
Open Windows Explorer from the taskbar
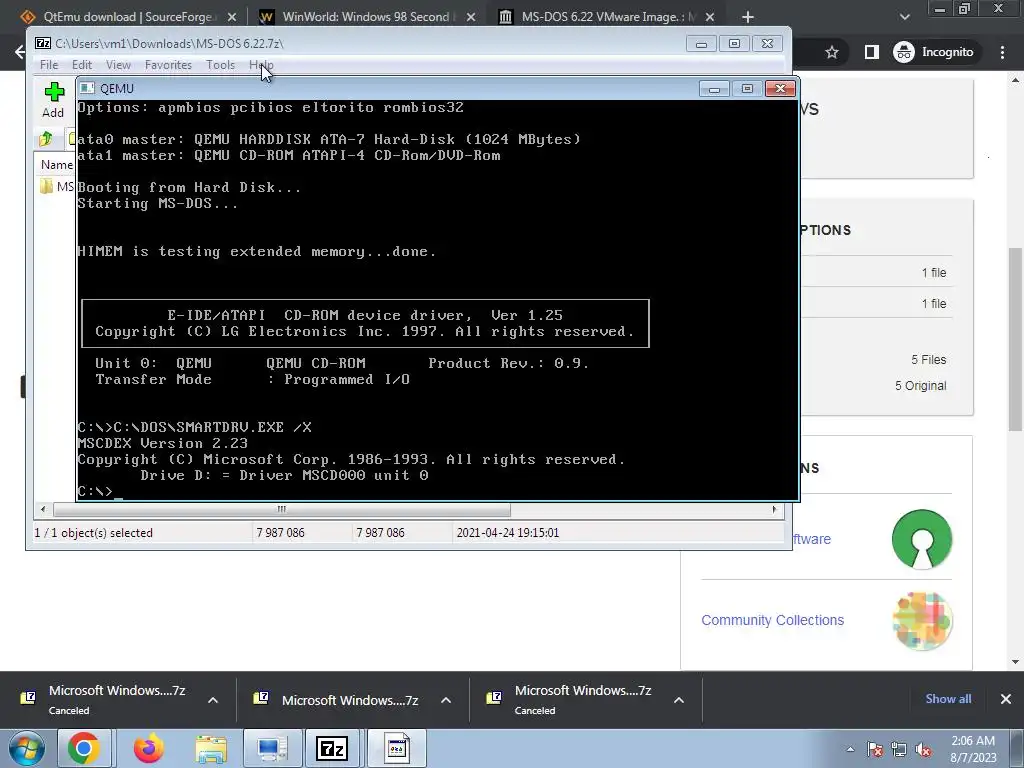pyautogui.click(x=211, y=748)
